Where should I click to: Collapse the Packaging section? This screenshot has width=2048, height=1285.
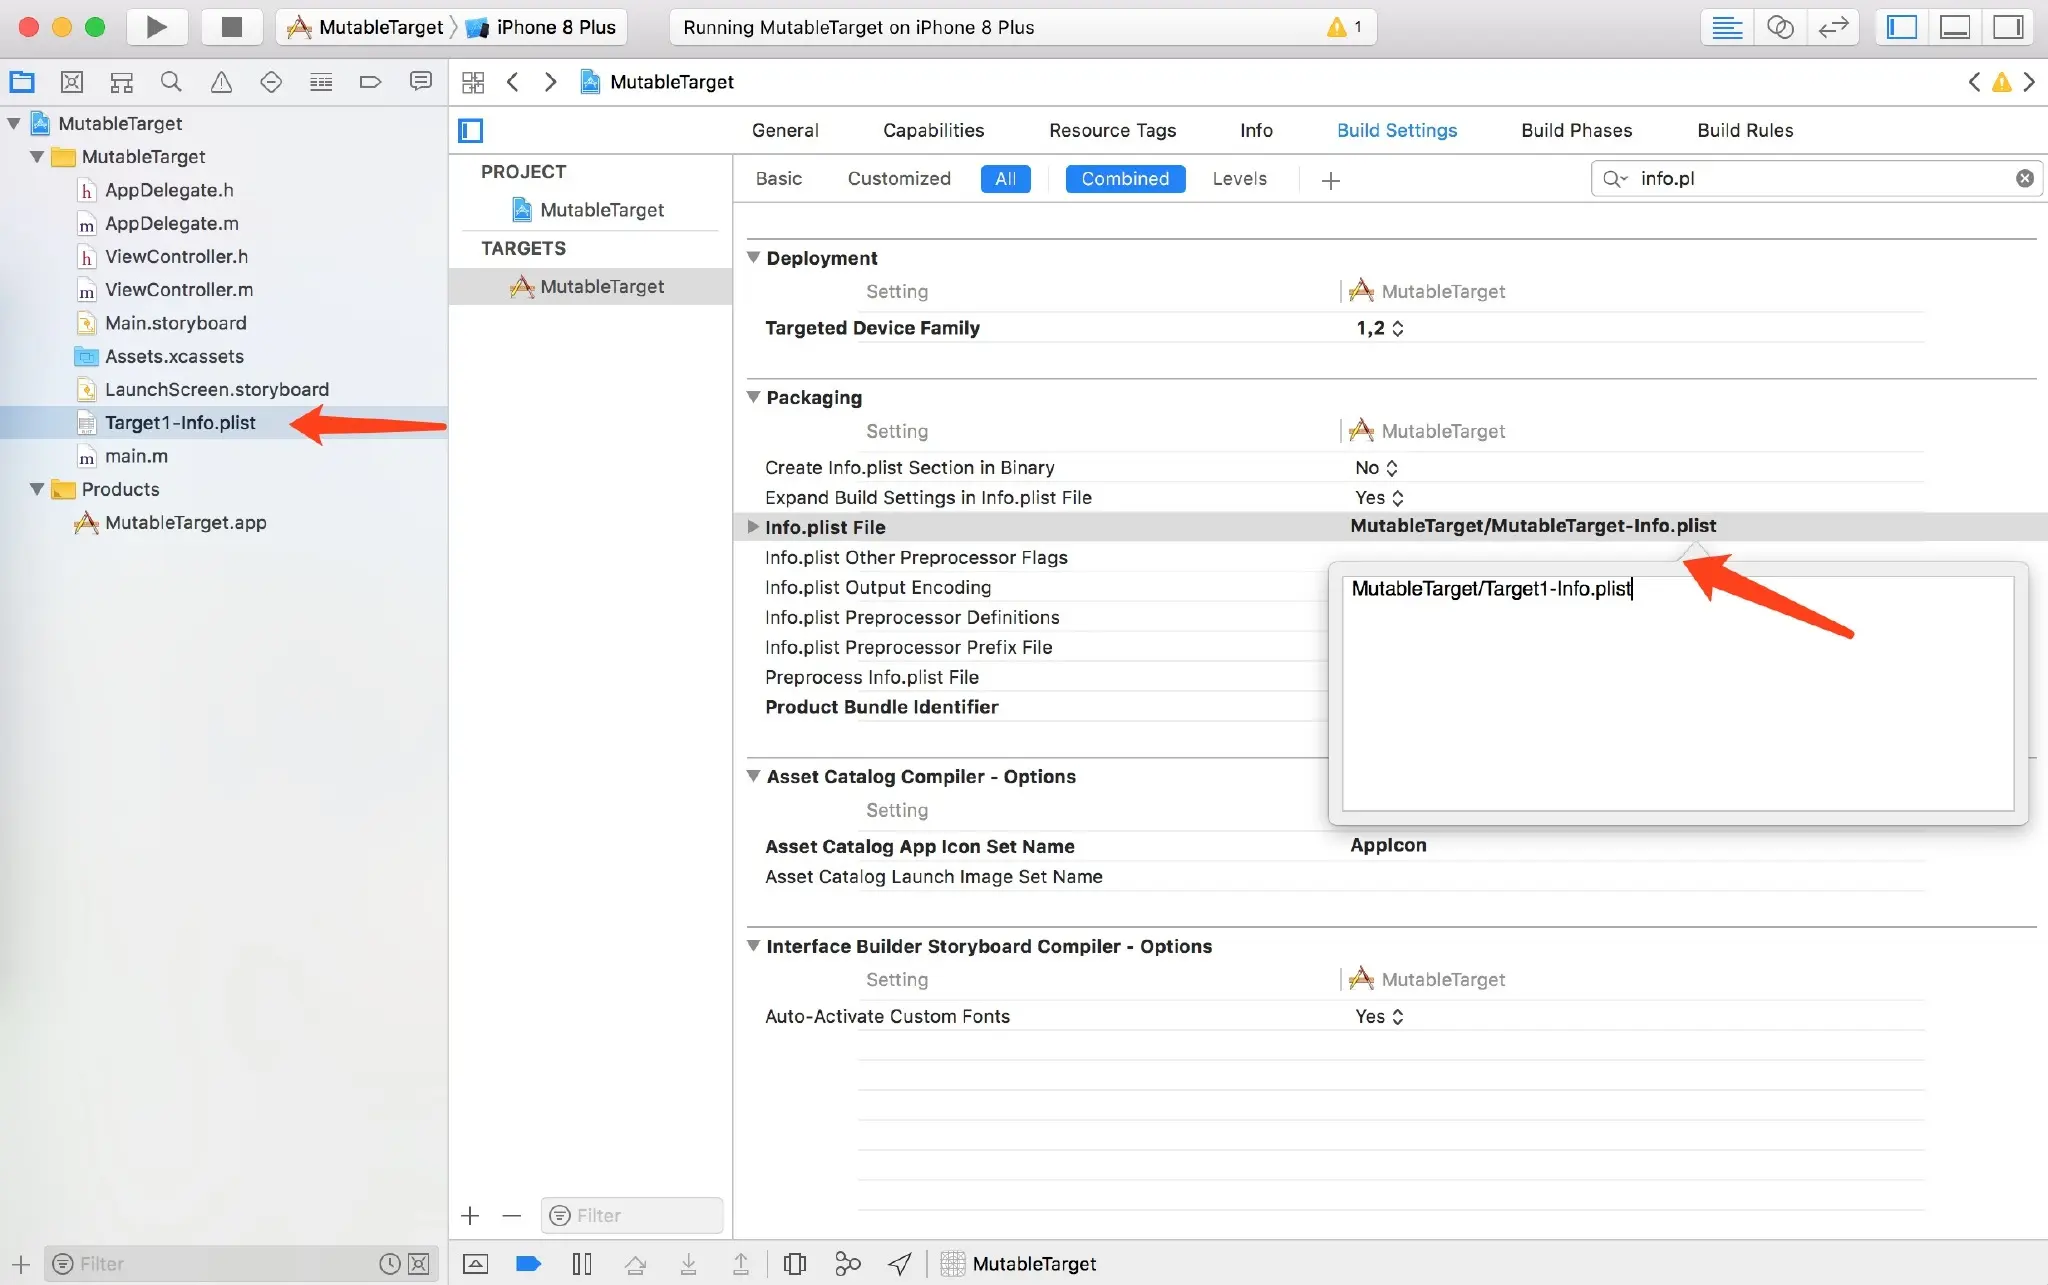point(754,396)
